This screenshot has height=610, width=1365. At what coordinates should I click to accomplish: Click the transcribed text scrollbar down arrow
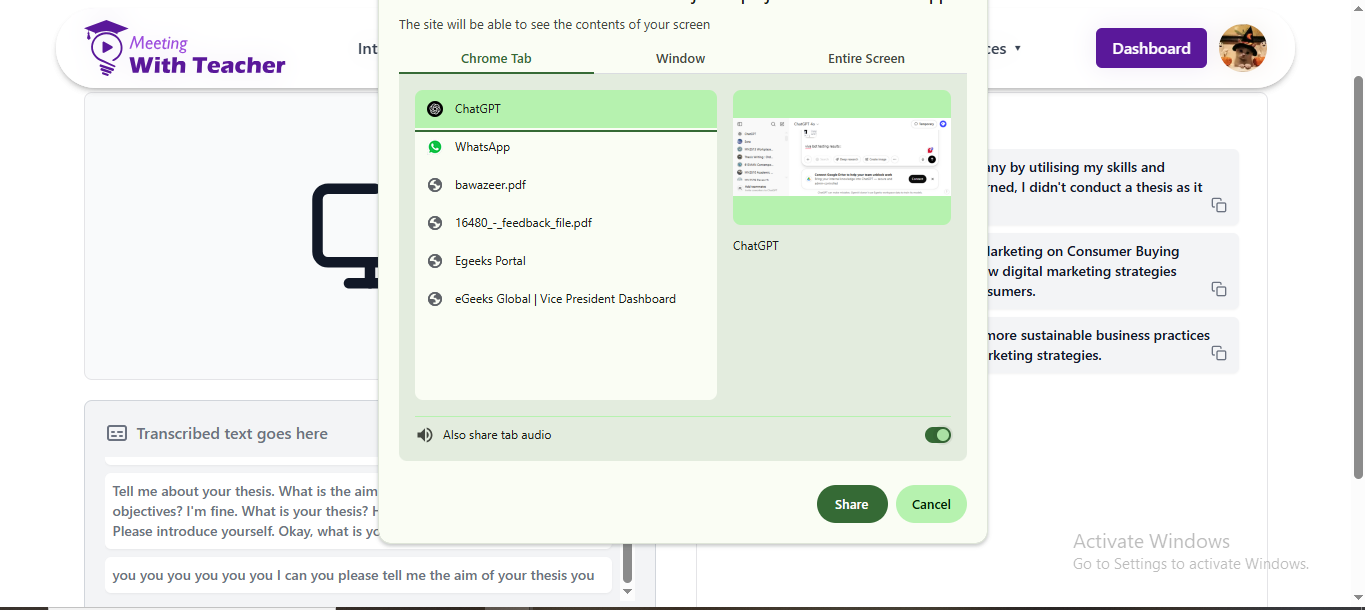[x=628, y=591]
